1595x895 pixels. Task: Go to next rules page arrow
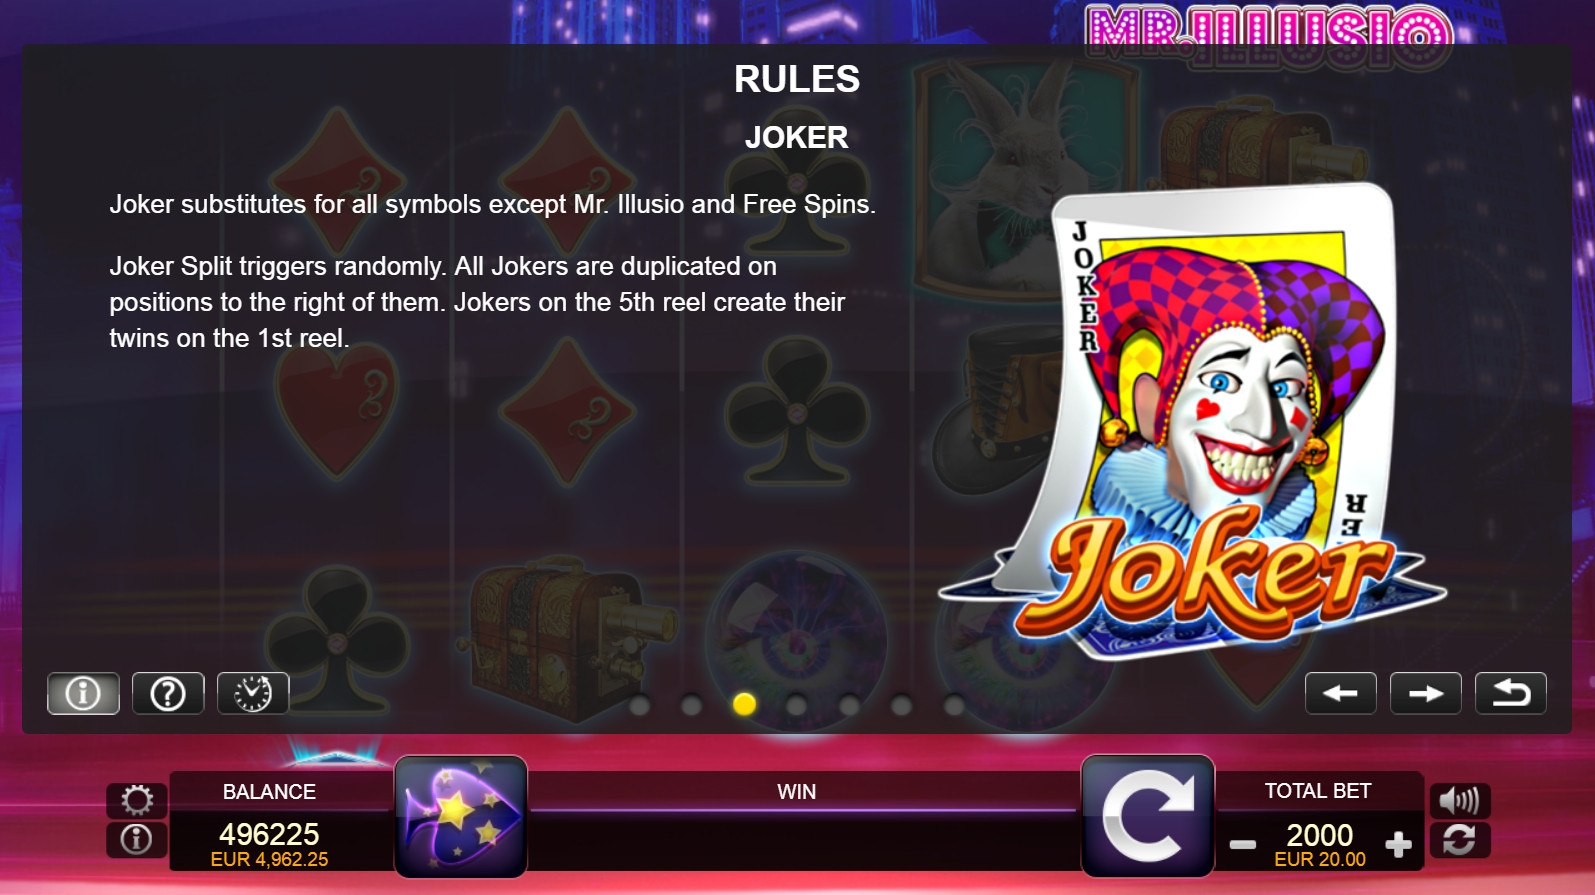click(x=1426, y=693)
